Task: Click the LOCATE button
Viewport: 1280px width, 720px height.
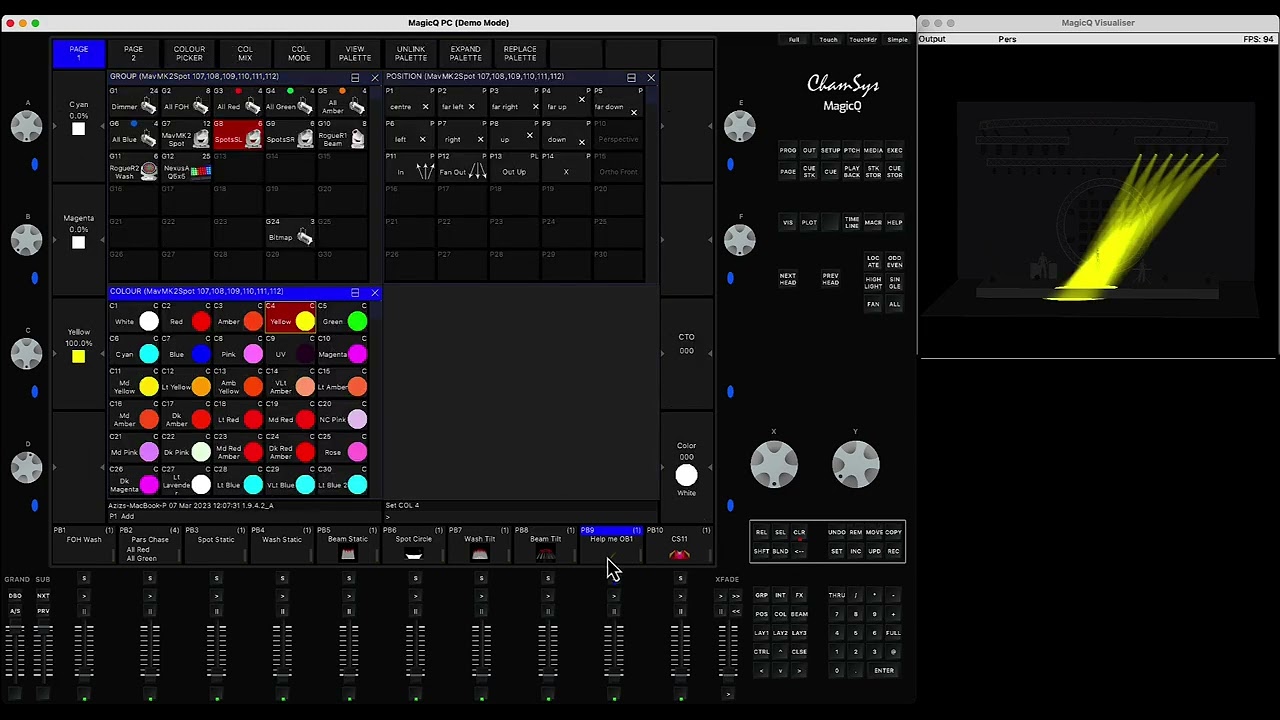Action: 873,261
